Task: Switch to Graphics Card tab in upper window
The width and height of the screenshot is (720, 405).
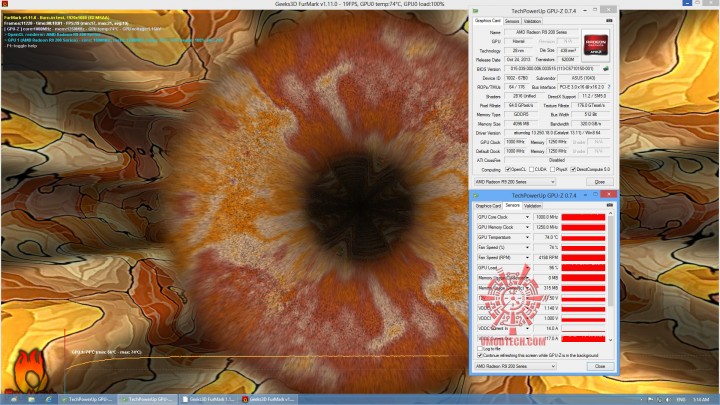Action: (x=487, y=21)
